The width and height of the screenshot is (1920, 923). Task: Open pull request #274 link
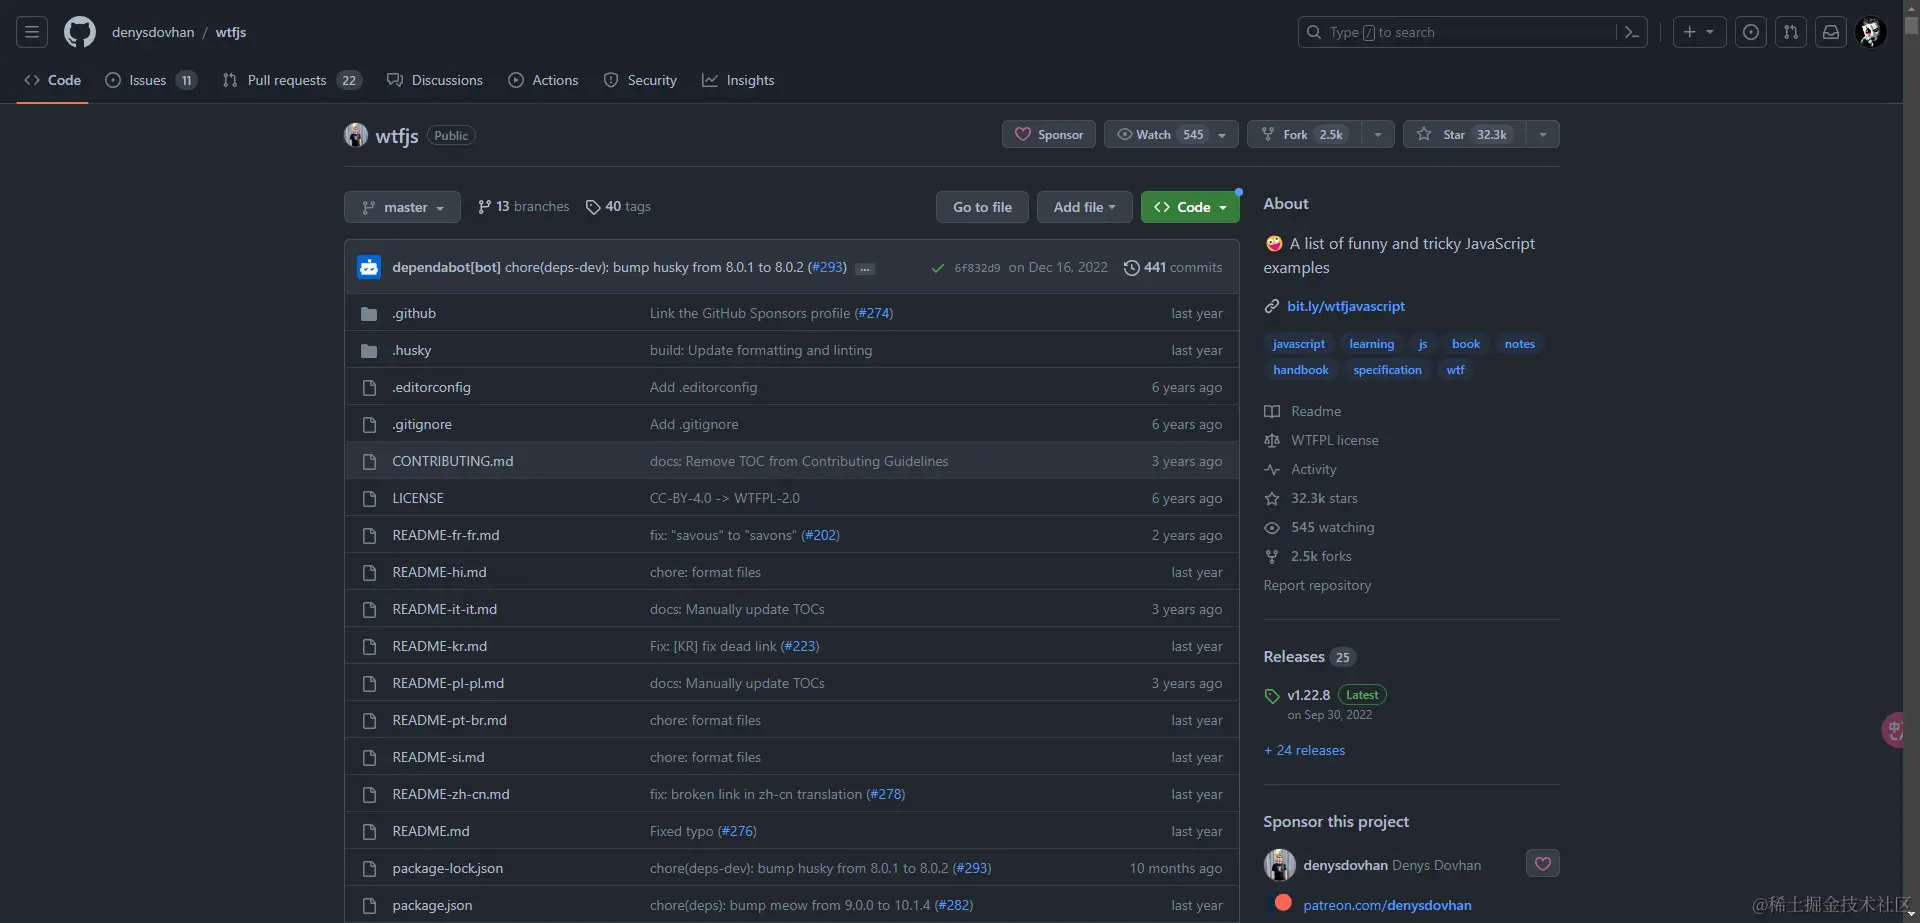click(x=874, y=313)
